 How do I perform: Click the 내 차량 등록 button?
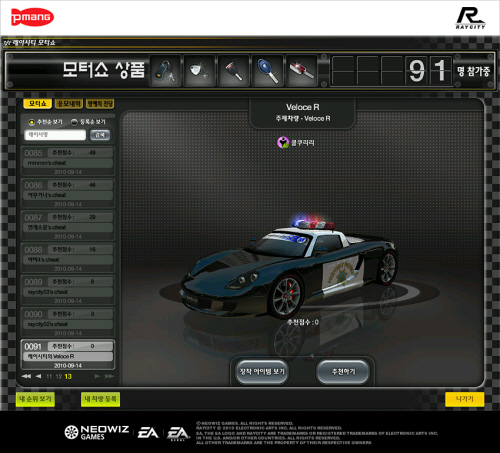[x=100, y=399]
